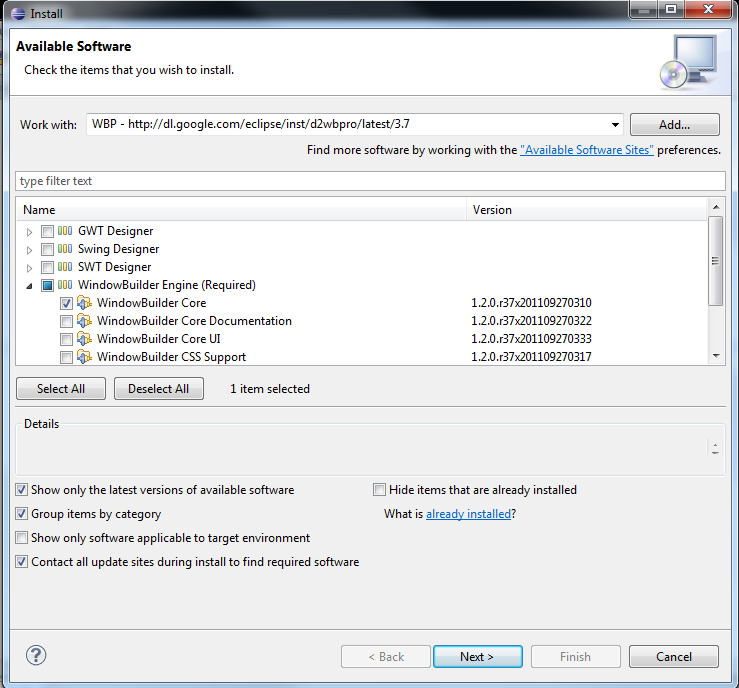
Task: Click version 1.2.0.r37x201109270333
Action: 531,339
